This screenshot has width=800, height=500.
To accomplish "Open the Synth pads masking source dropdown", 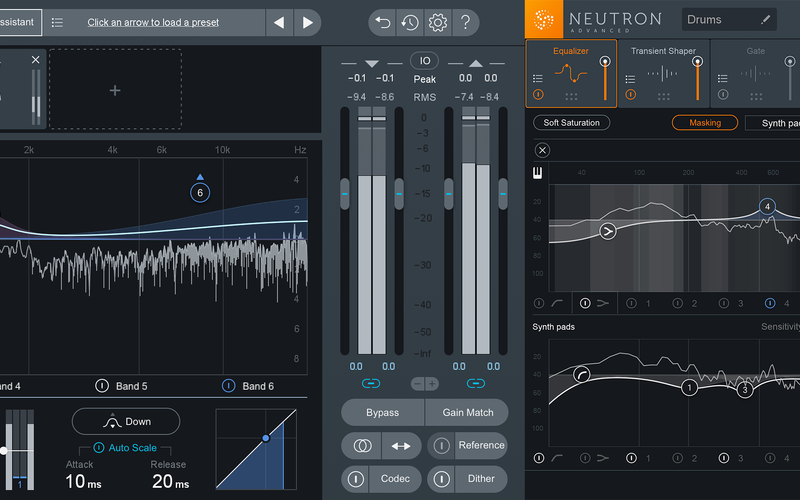I will (773, 123).
